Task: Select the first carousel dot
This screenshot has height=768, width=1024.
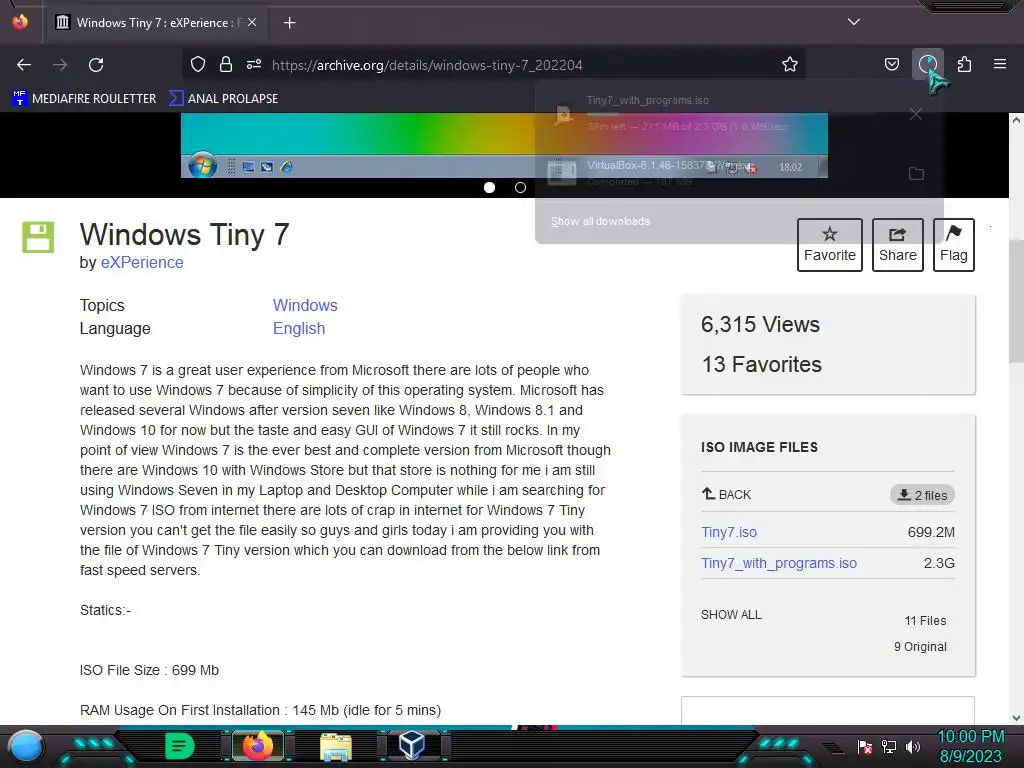Action: coord(489,187)
